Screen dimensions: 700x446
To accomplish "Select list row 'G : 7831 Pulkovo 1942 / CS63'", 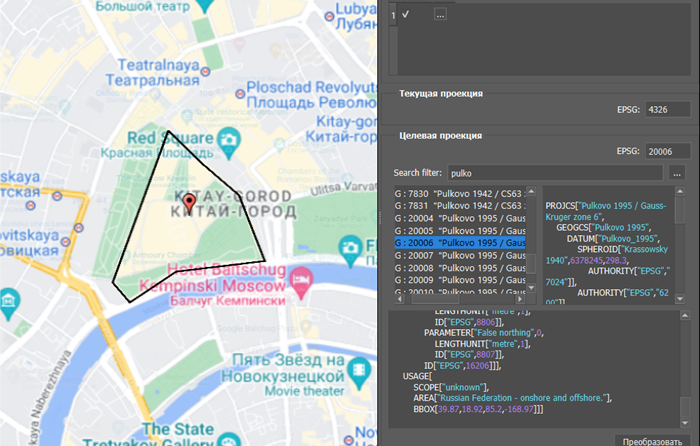I will click(460, 206).
